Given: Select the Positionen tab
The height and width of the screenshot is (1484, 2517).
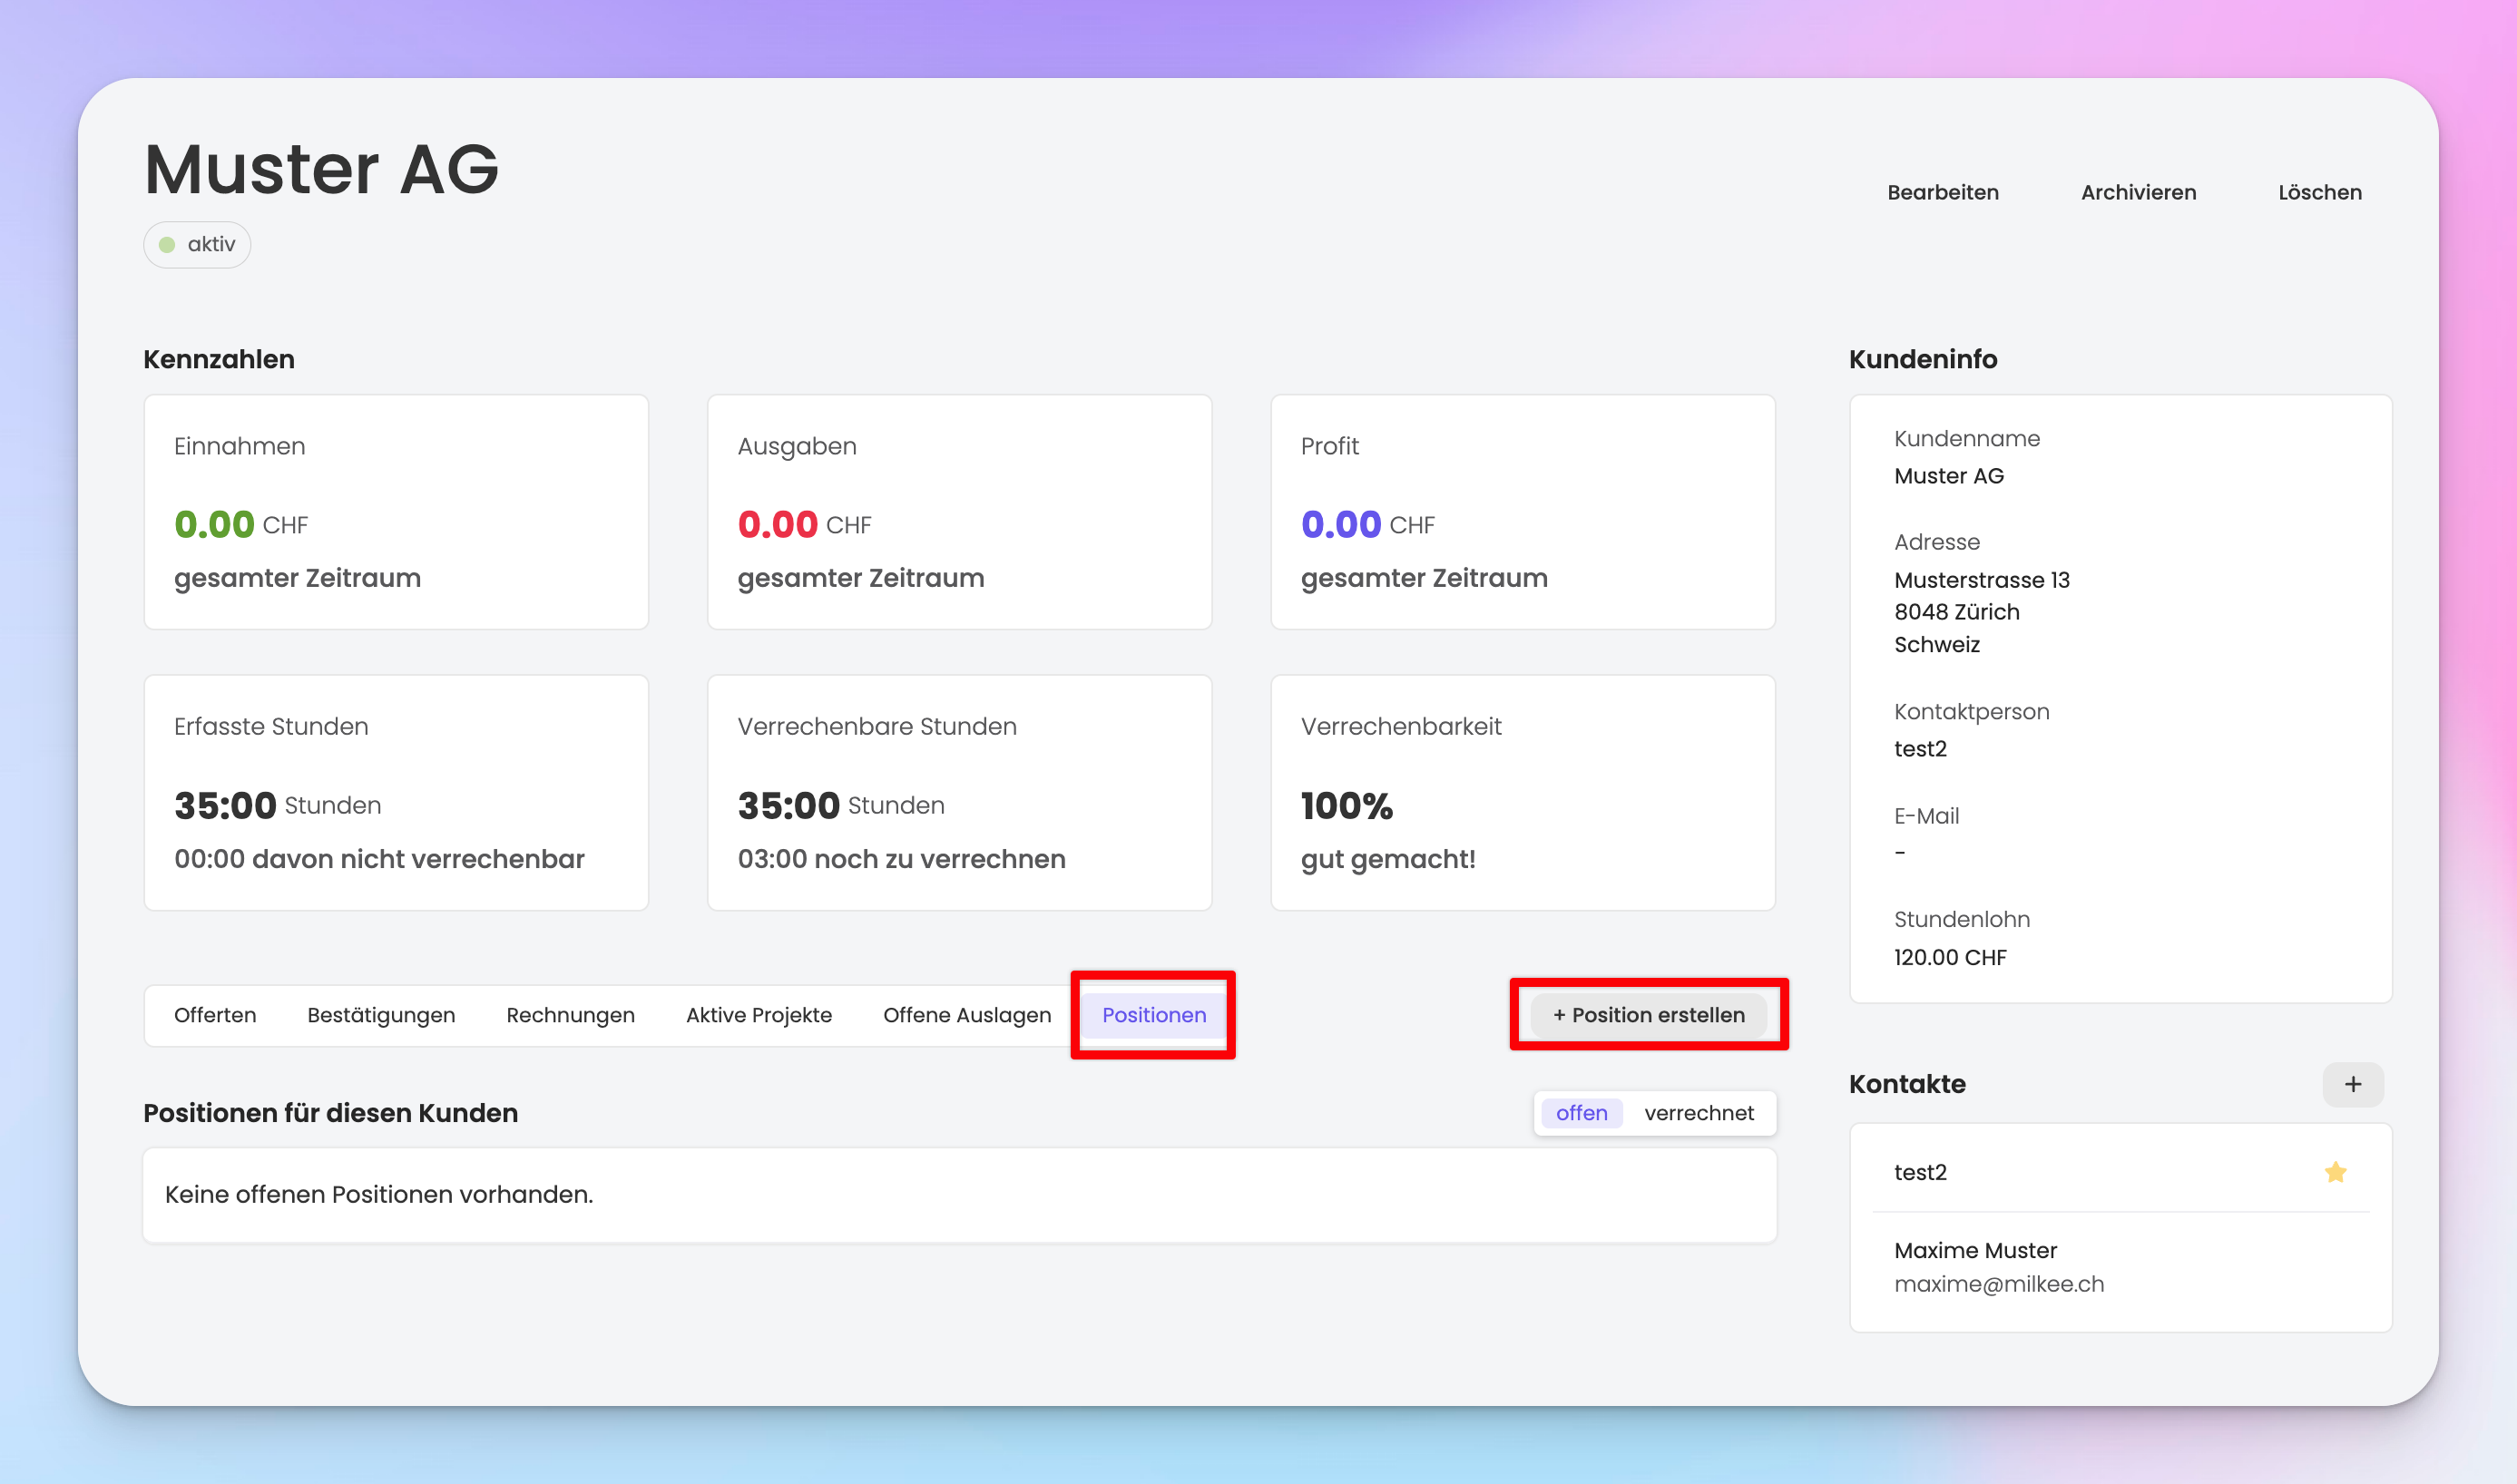Looking at the screenshot, I should tap(1153, 1015).
